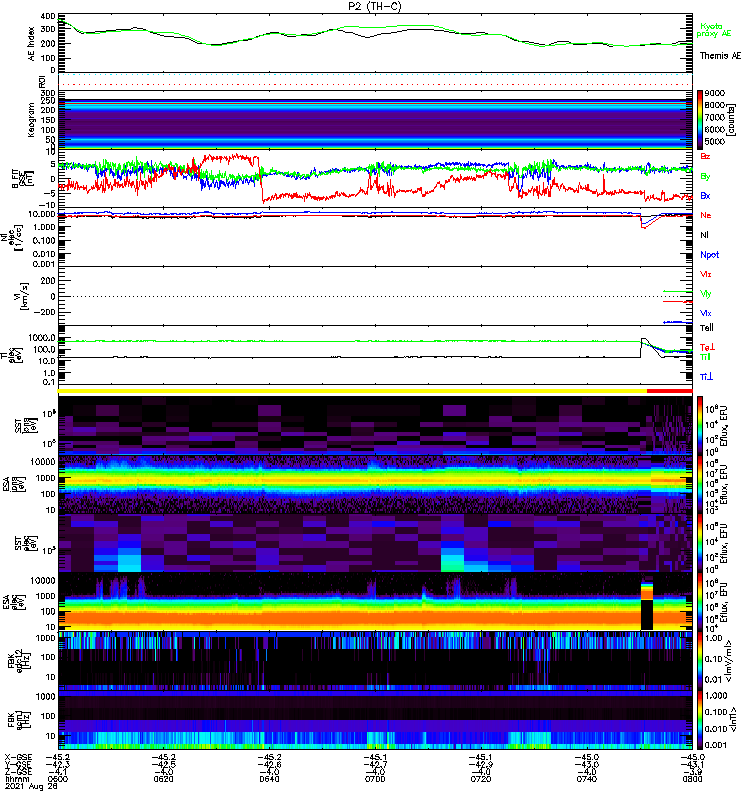Viewport: 750px width, 800px height.
Task: Click the red Viz velocity legend label
Action: pyautogui.click(x=706, y=274)
